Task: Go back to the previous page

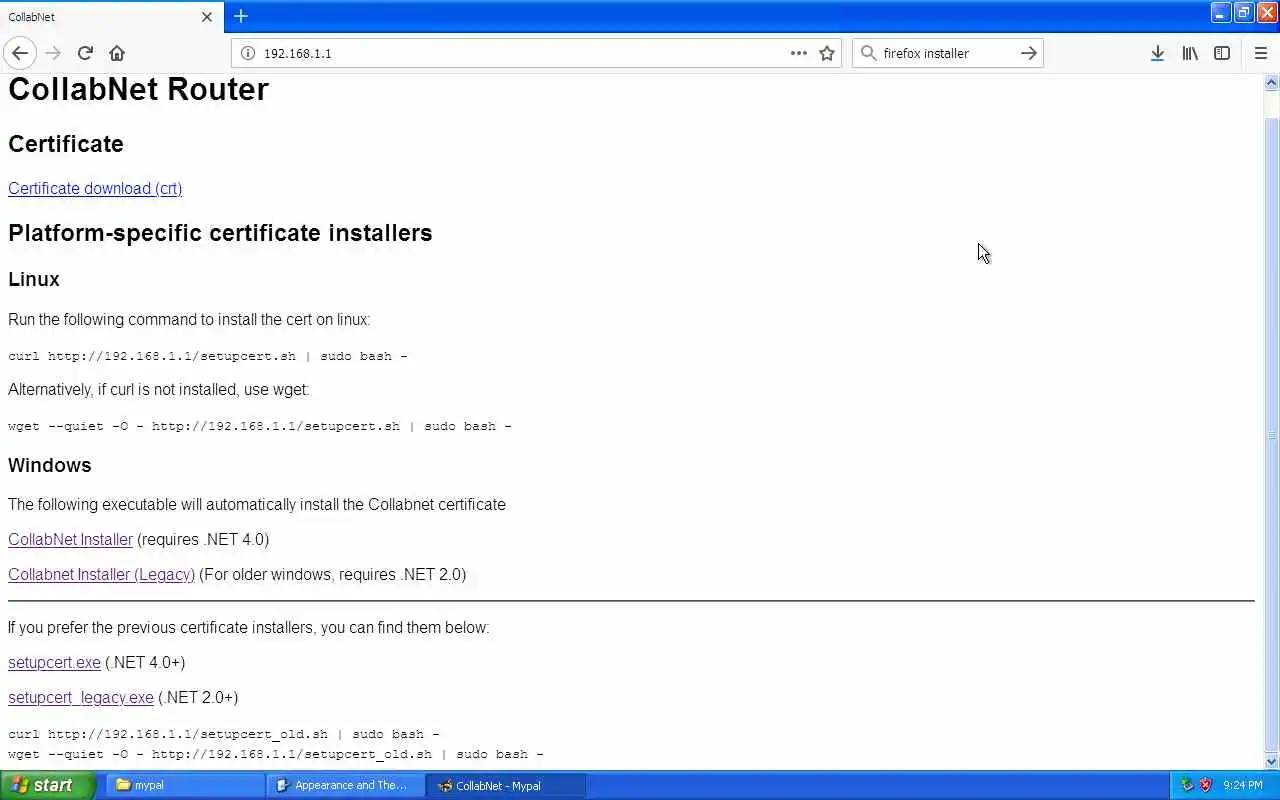Action: [x=20, y=53]
